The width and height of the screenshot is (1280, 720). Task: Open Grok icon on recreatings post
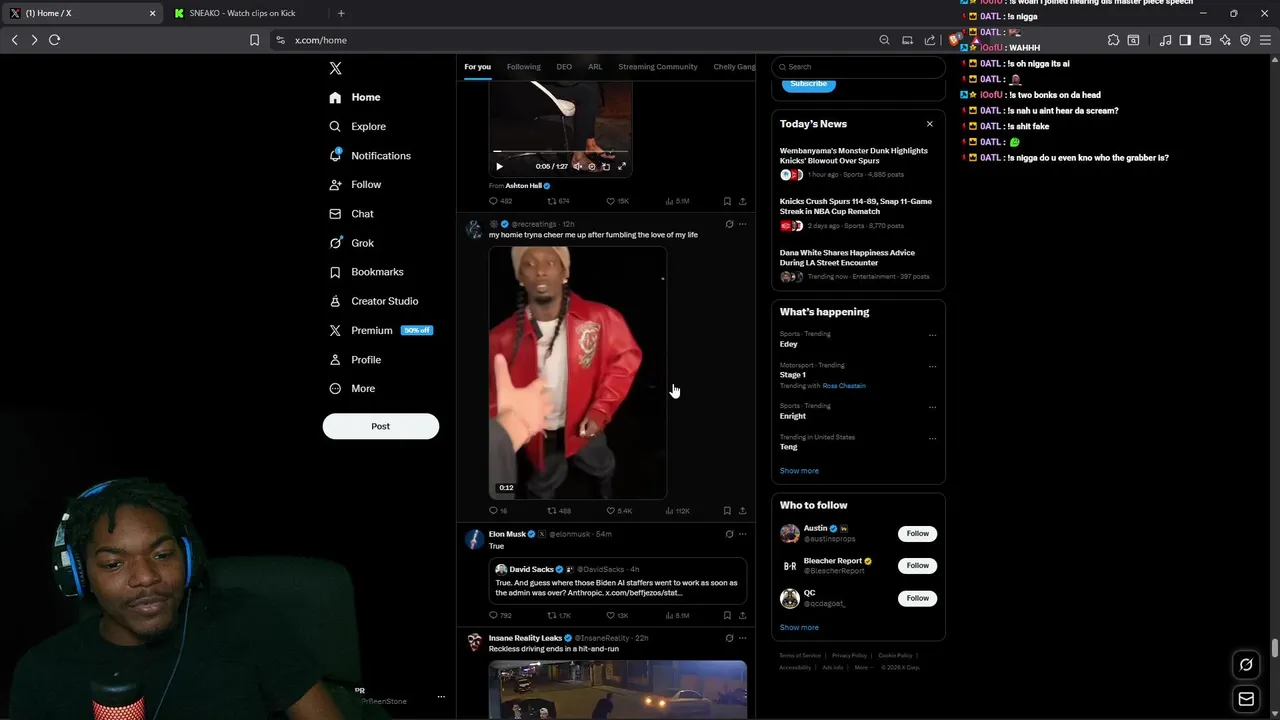click(729, 224)
